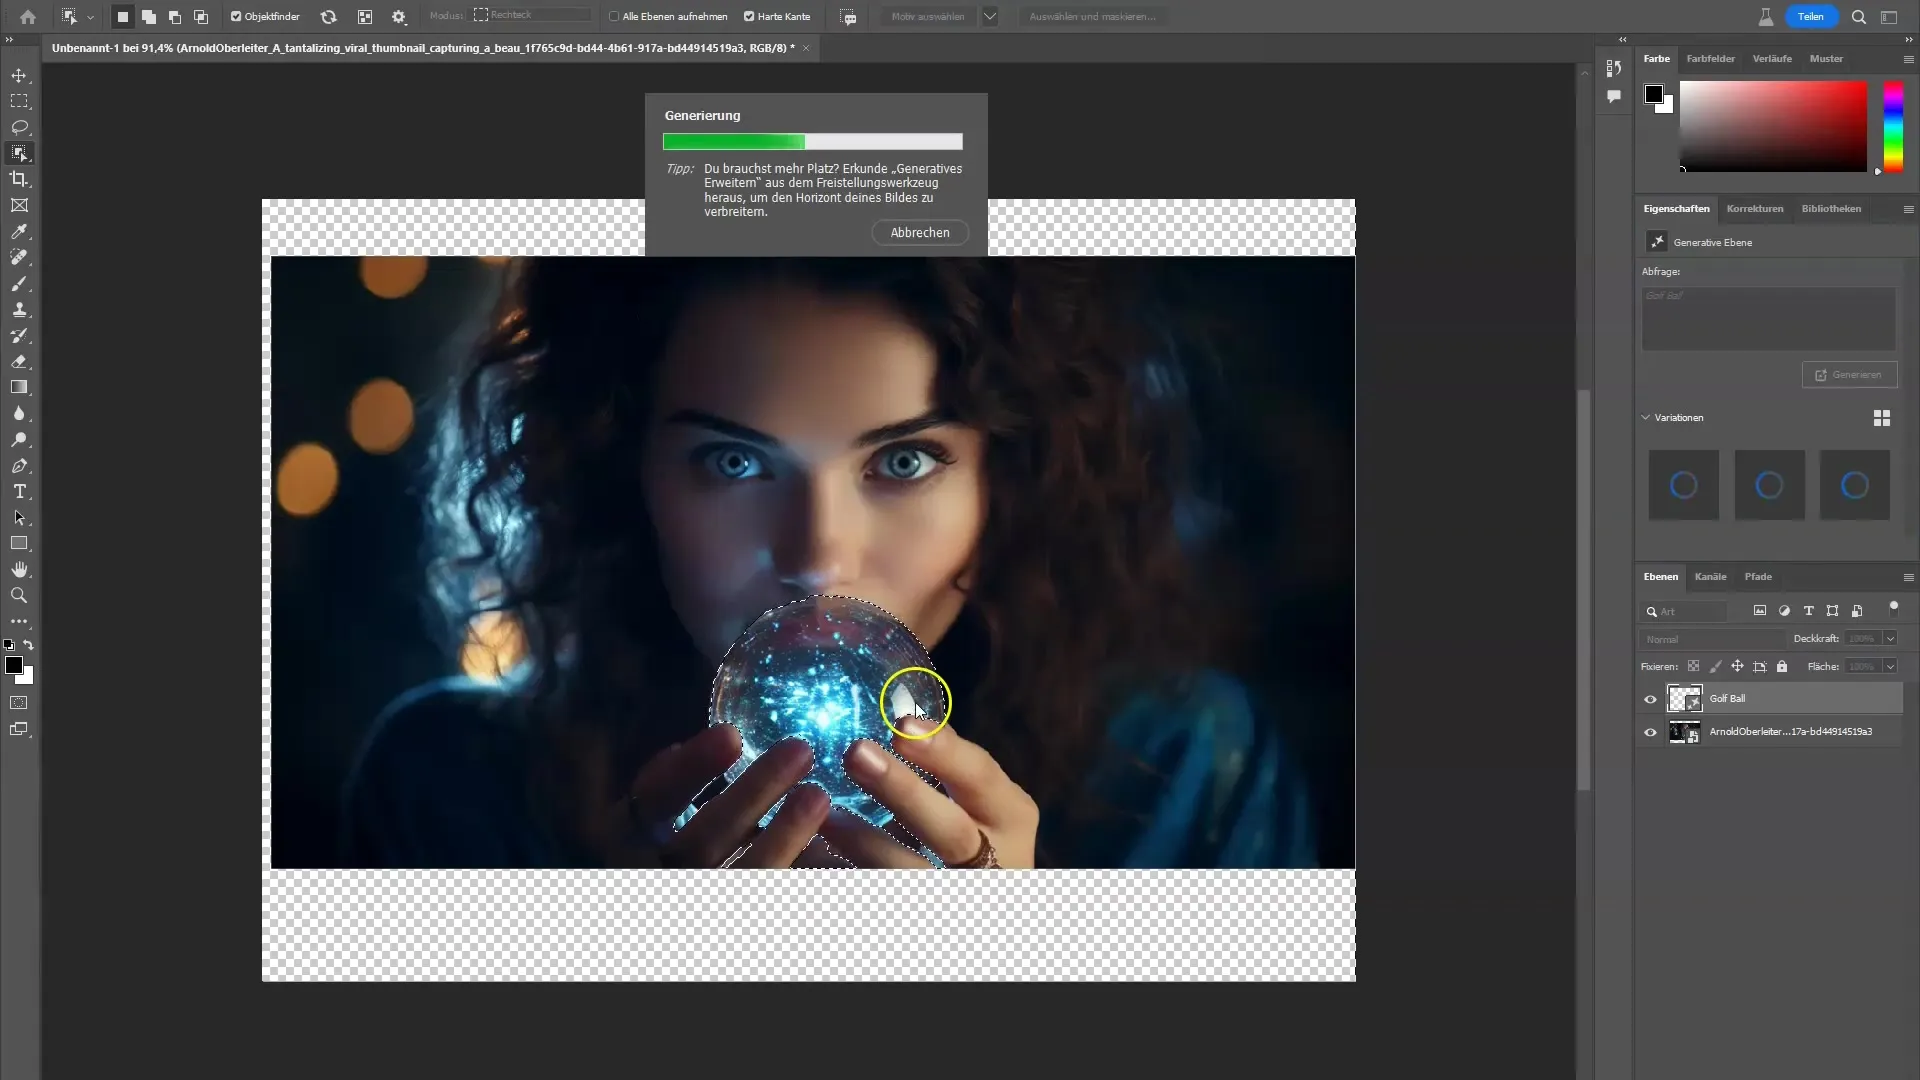Viewport: 1920px width, 1080px height.
Task: Switch to the Farbfelder tab
Action: pyautogui.click(x=1710, y=59)
